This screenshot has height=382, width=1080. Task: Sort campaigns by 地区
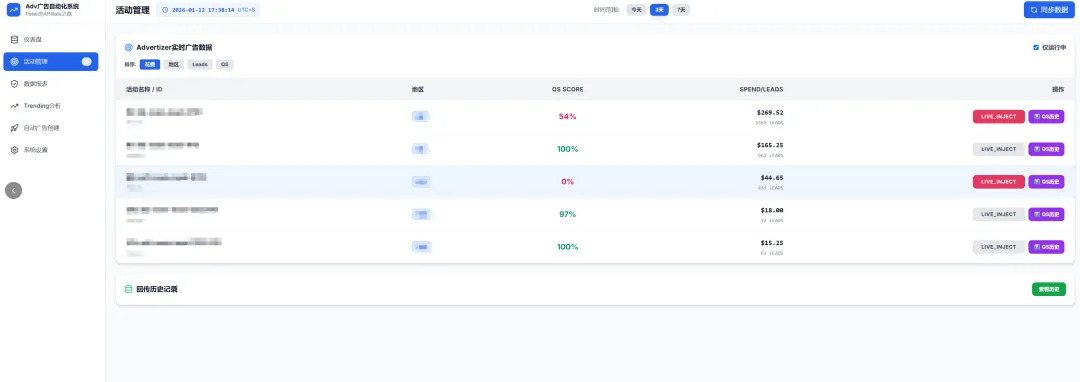pos(174,64)
